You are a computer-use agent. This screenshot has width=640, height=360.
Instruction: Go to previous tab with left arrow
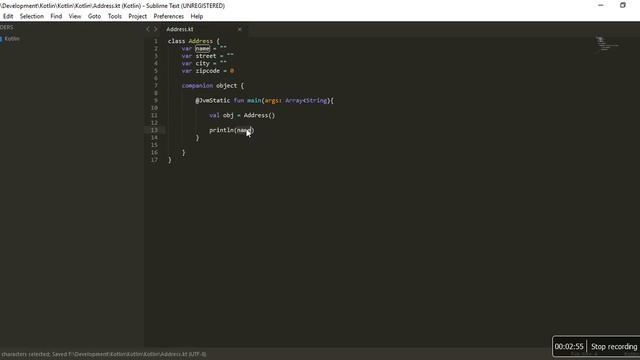[148, 29]
